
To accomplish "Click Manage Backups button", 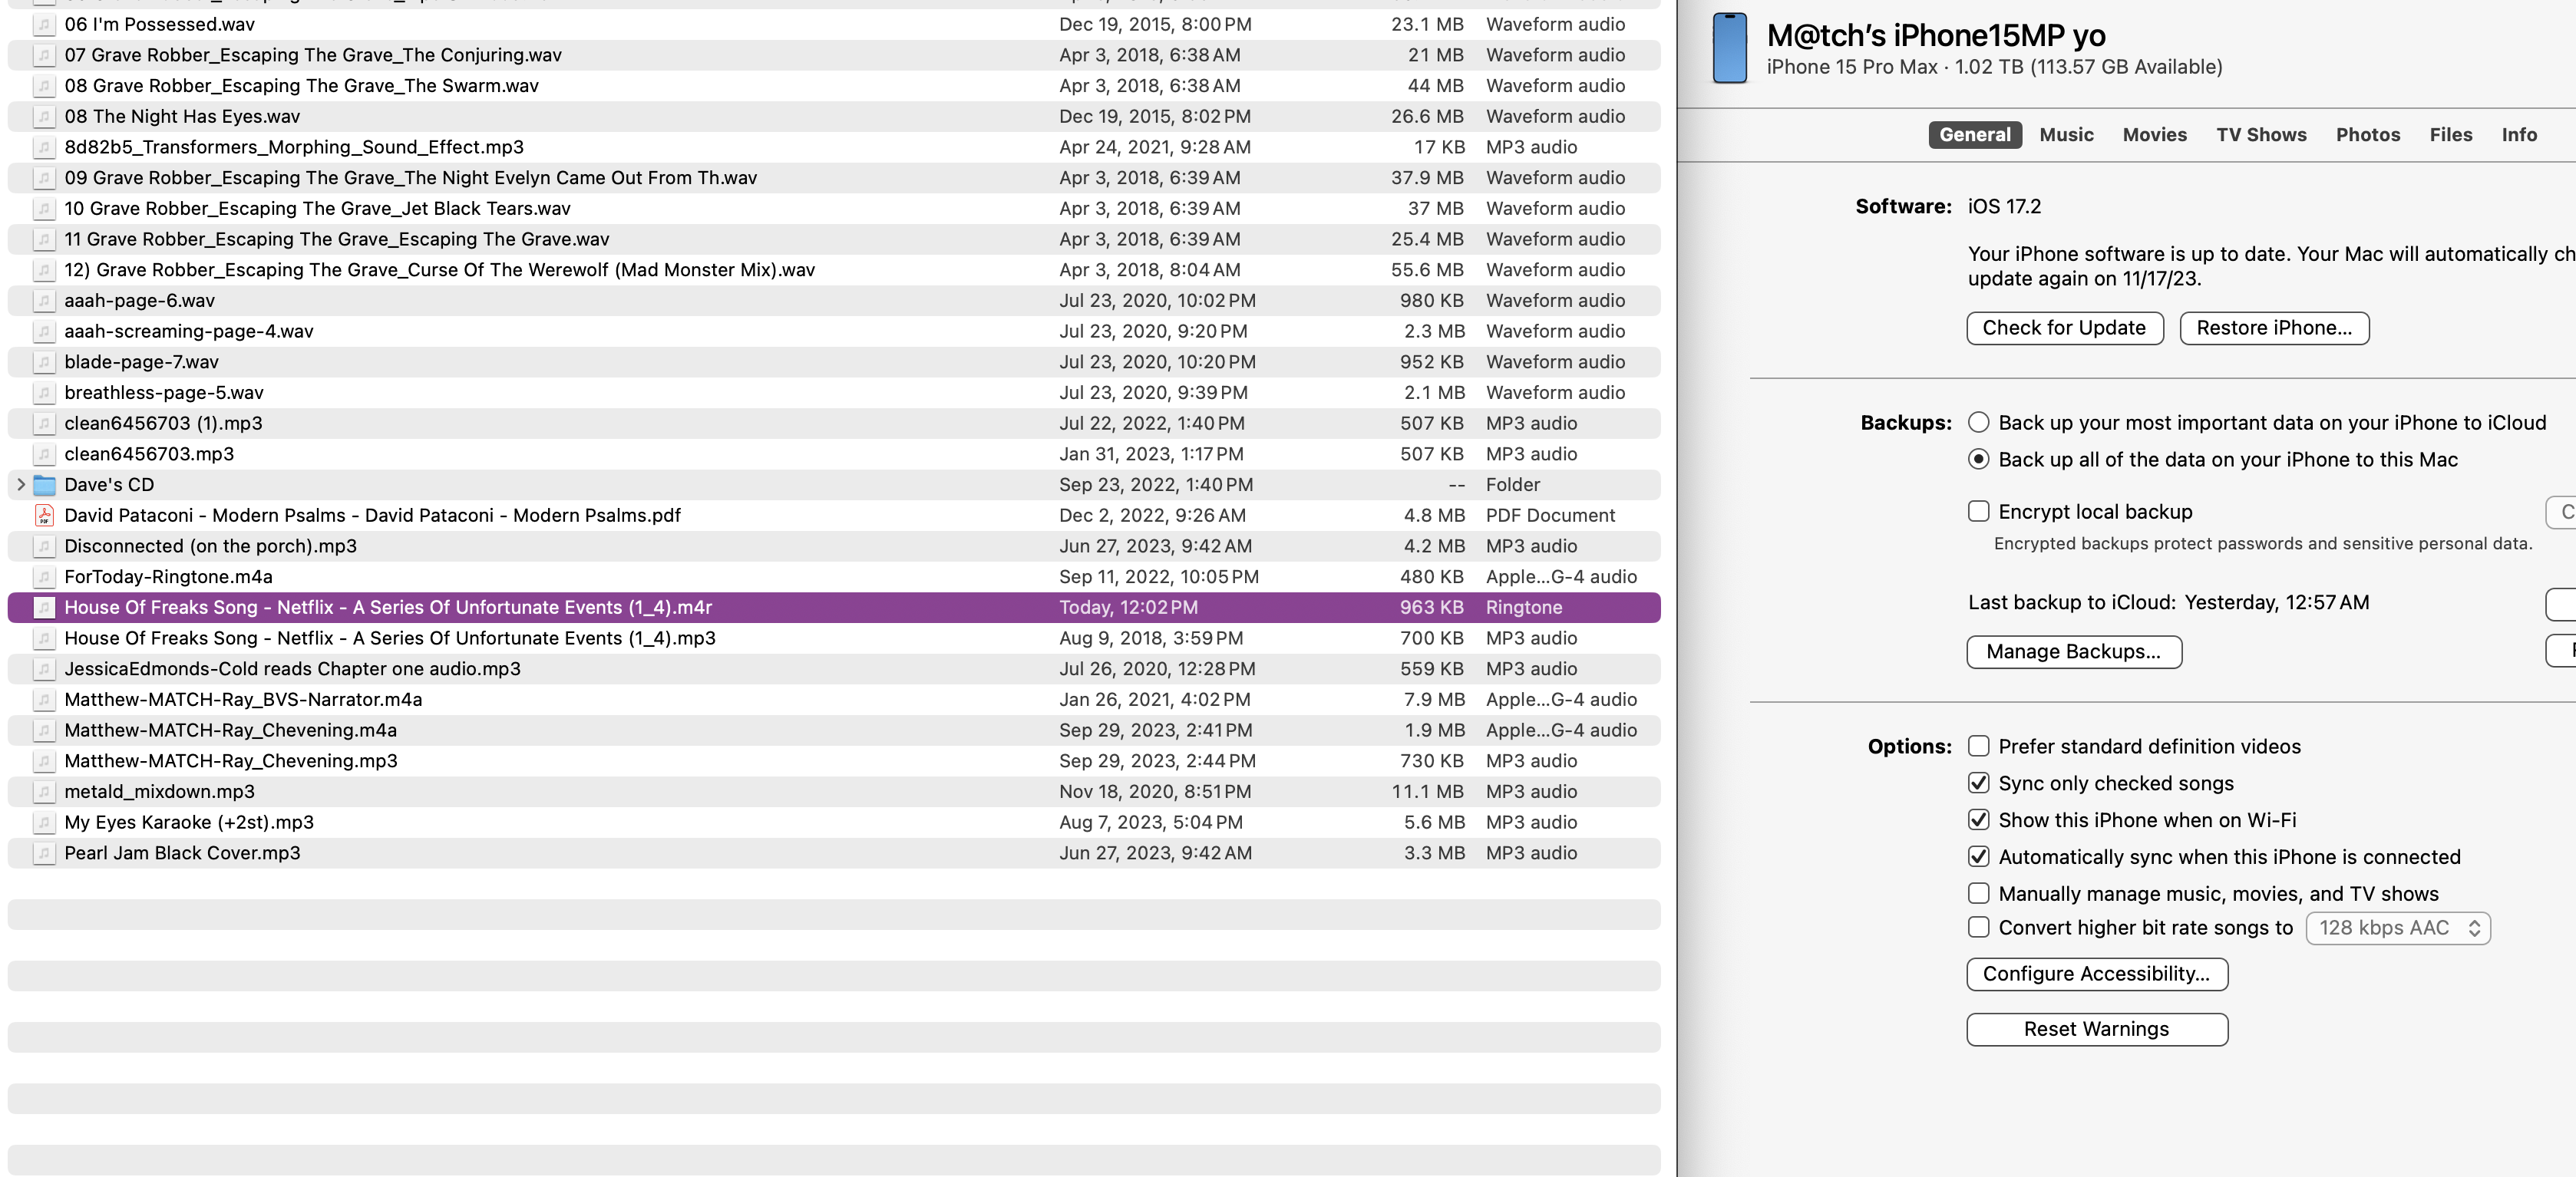I will pos(2073,652).
